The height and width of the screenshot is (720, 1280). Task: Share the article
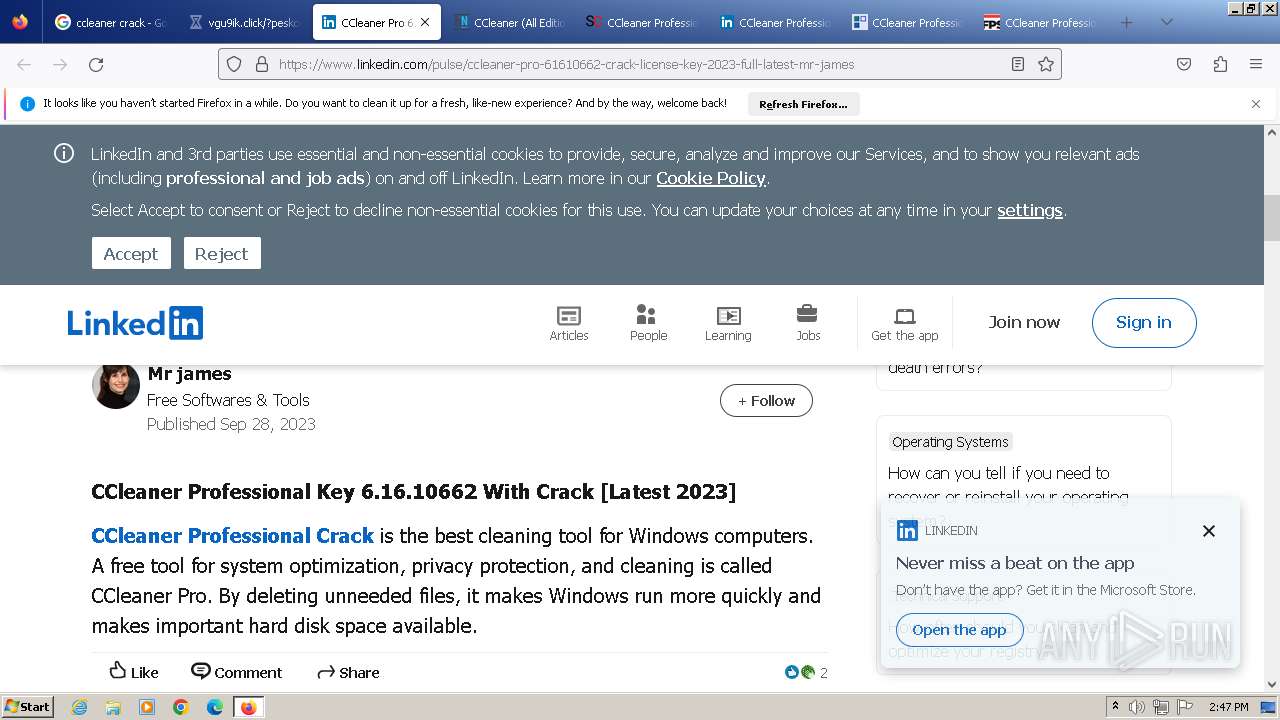[348, 672]
